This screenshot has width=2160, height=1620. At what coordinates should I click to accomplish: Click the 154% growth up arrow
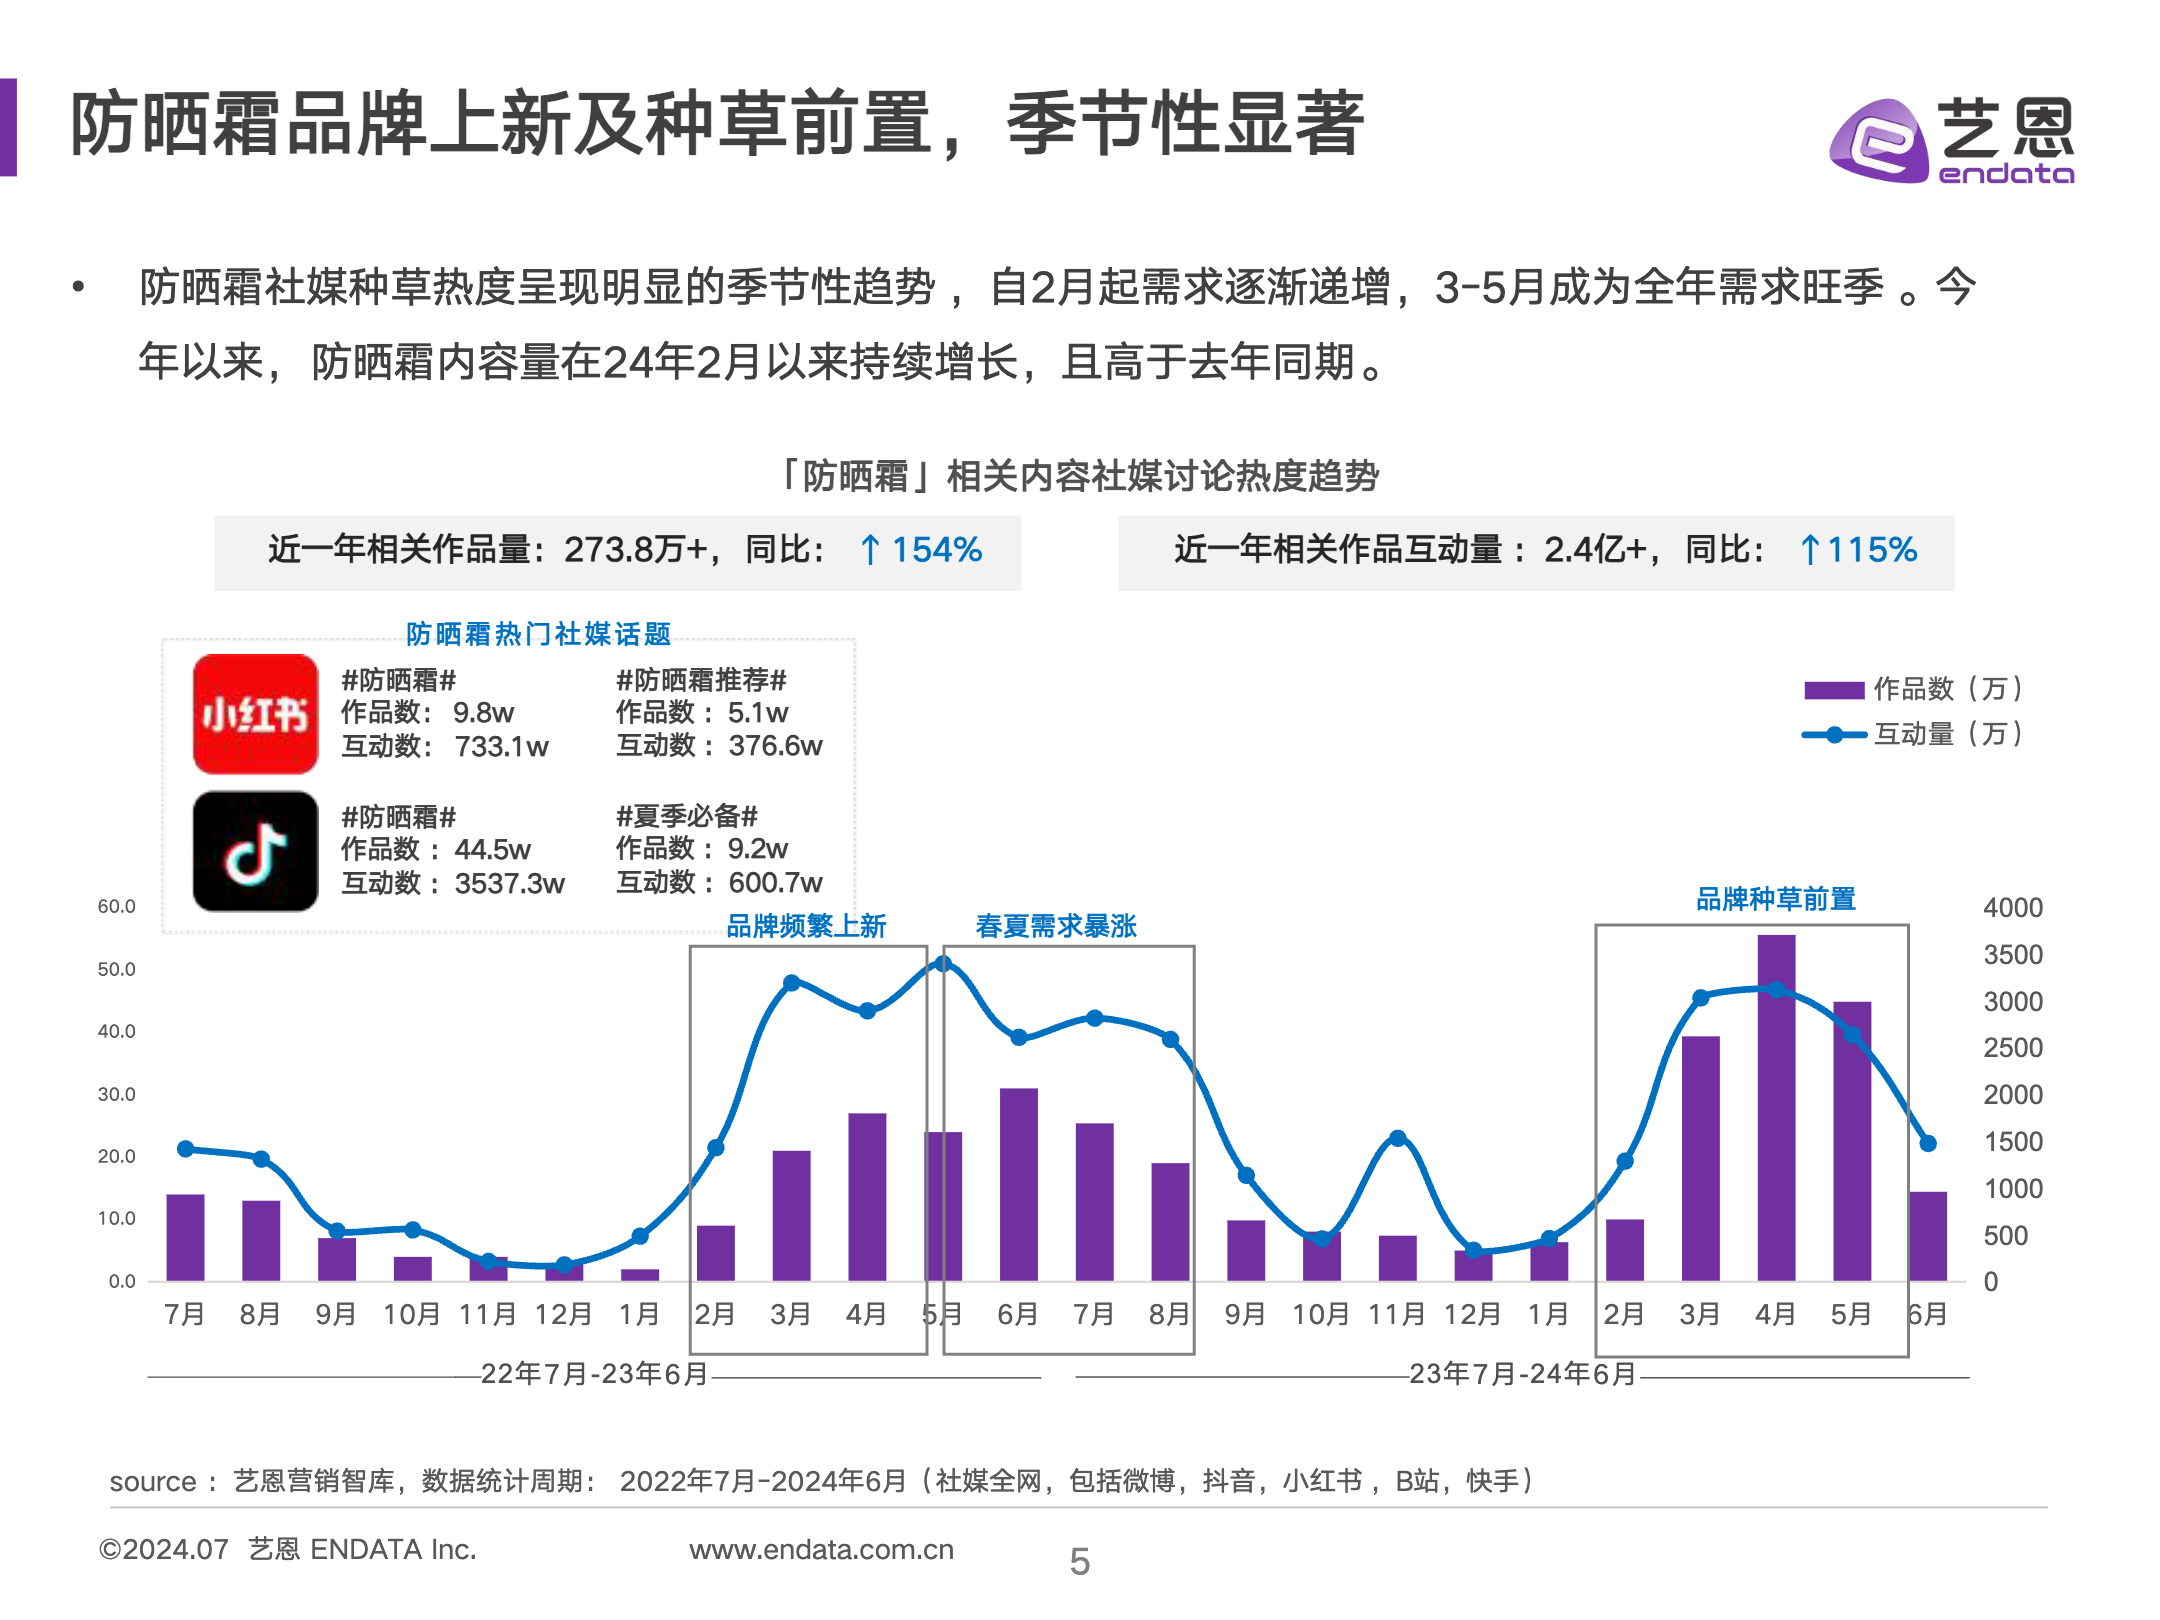[870, 549]
